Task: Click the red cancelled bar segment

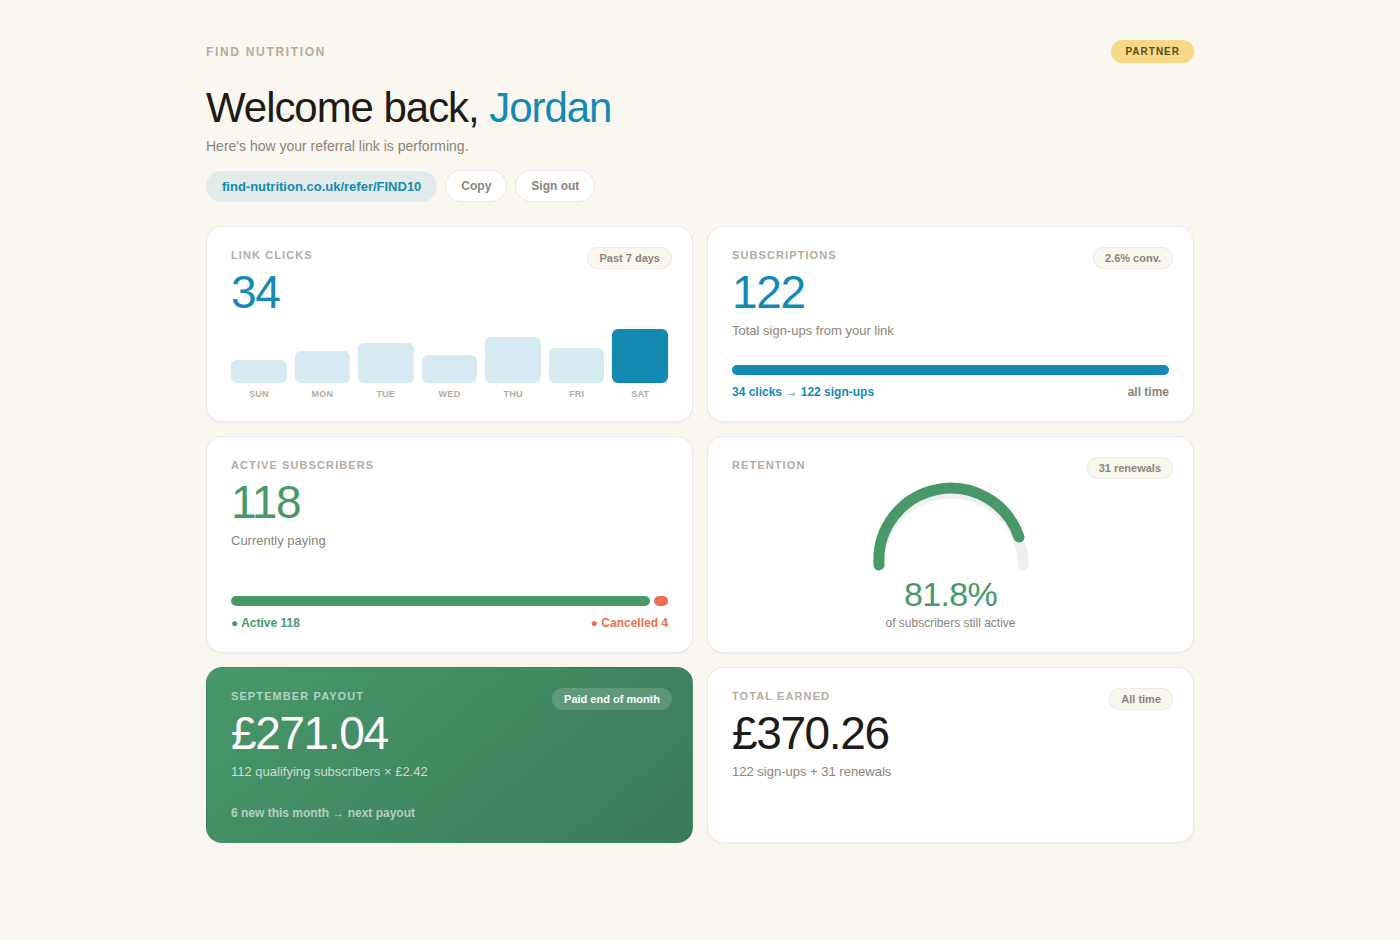Action: pos(661,601)
